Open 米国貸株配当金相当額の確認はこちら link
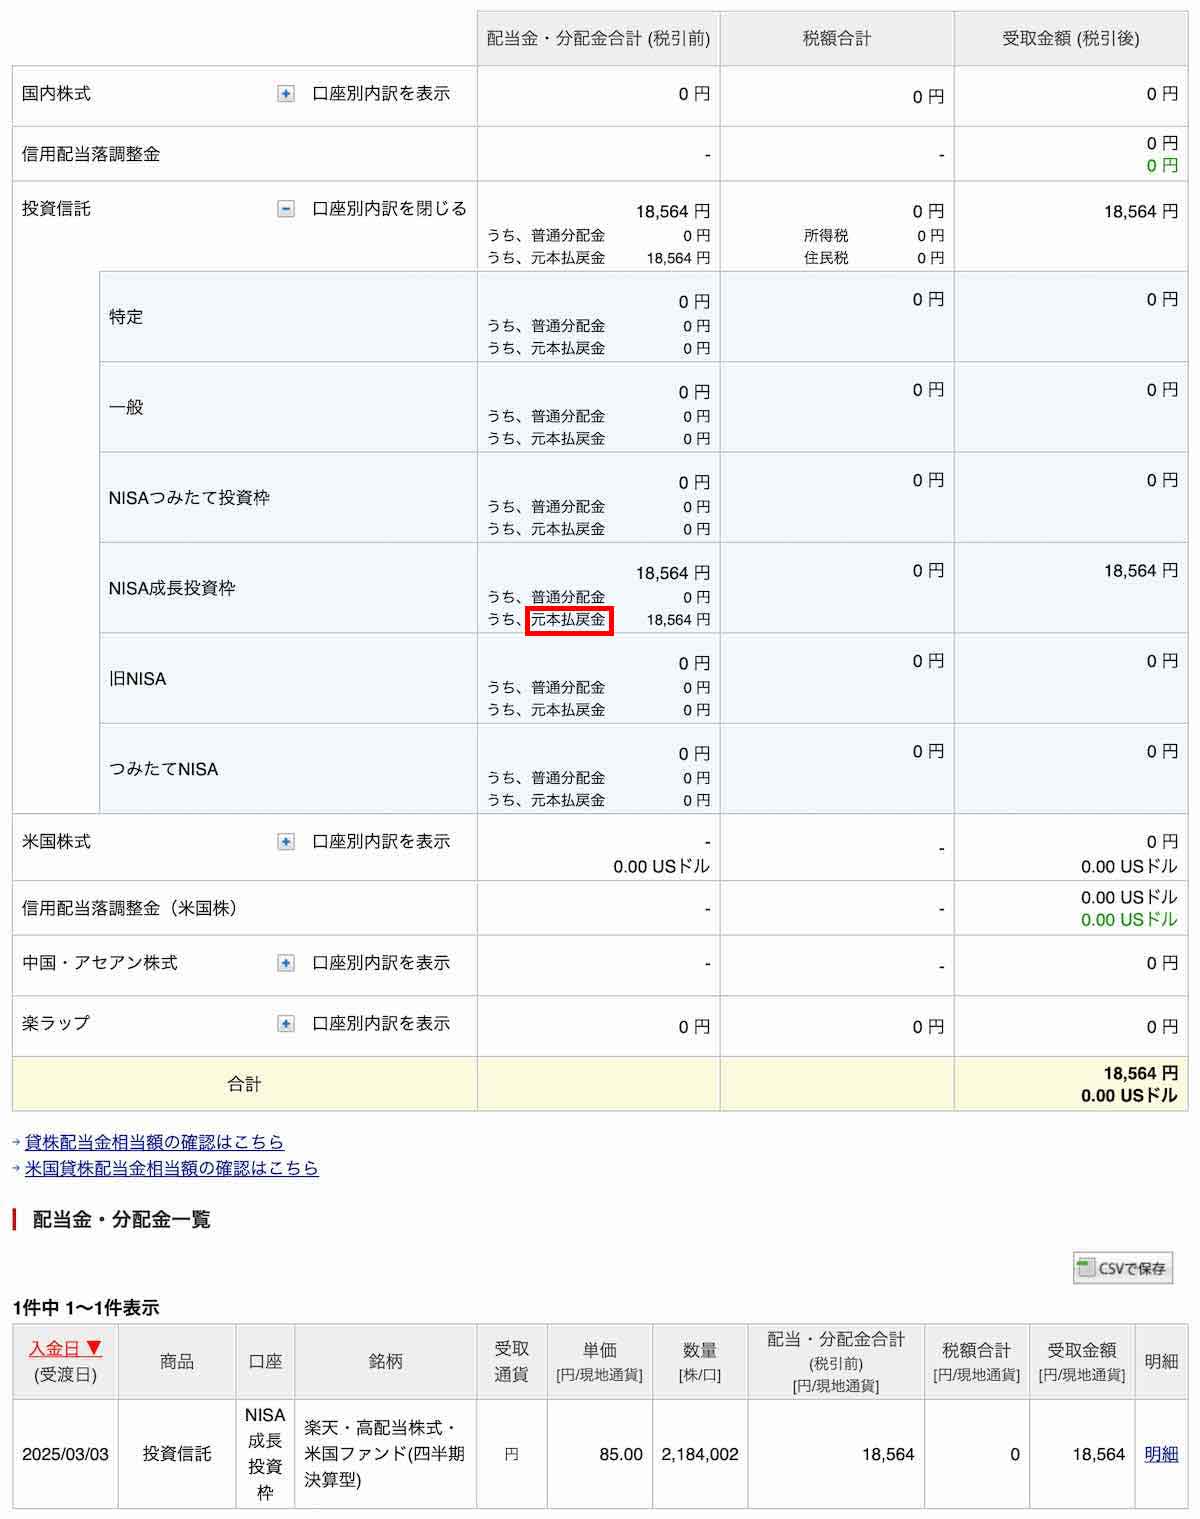This screenshot has height=1519, width=1200. point(171,1168)
